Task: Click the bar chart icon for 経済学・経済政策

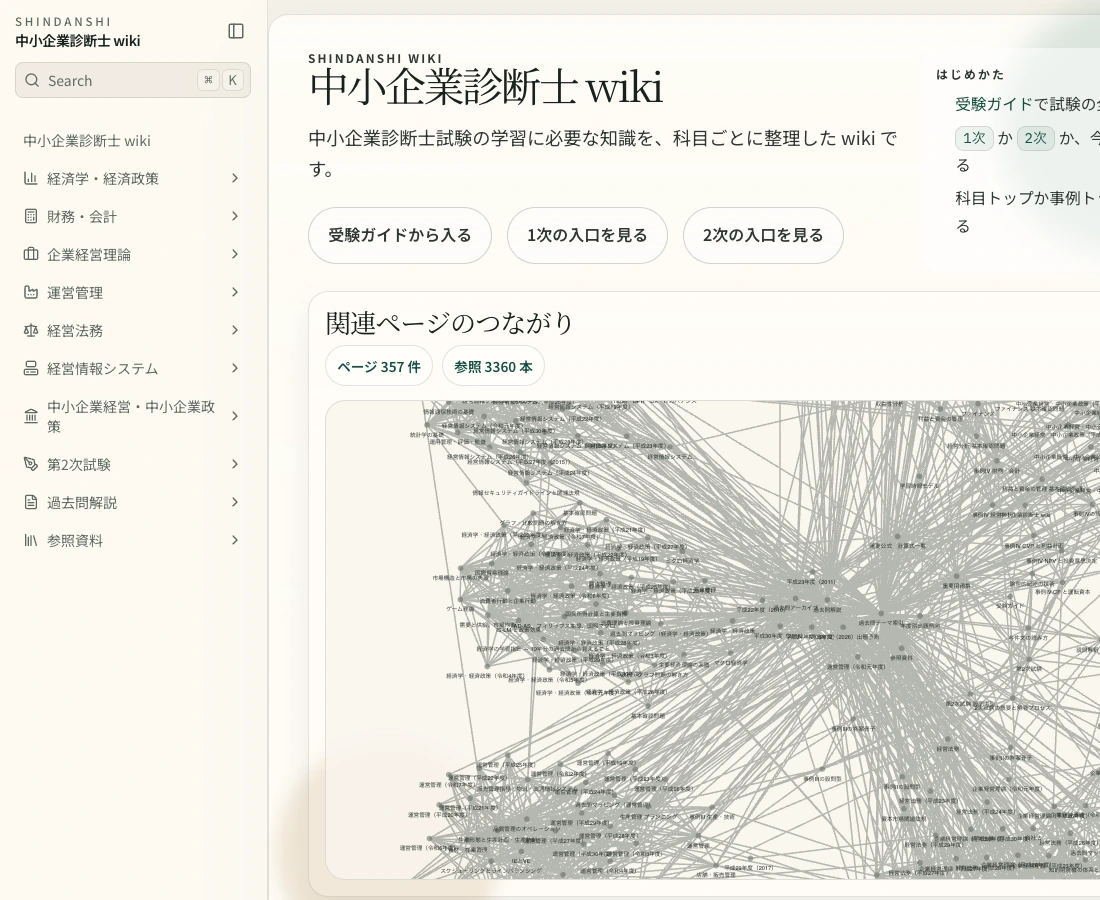Action: [x=31, y=178]
